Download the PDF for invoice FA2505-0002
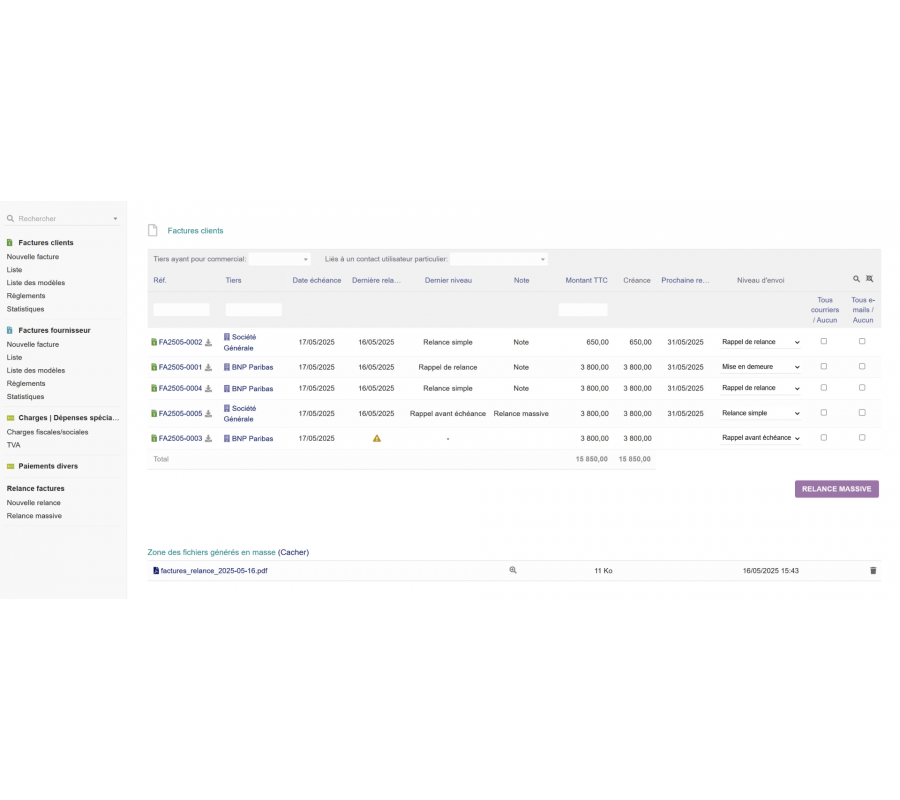Screen dimensions: 900x800 click(209, 342)
